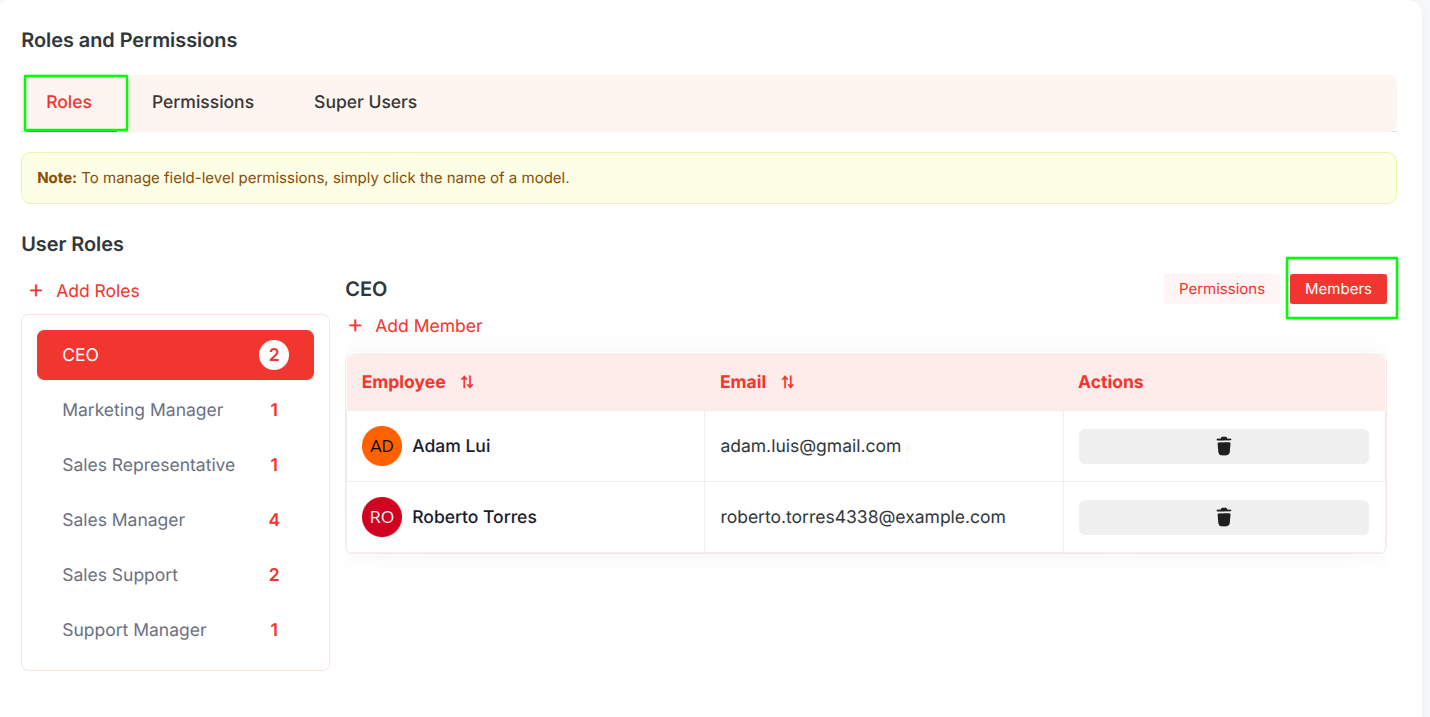Click Add Member for CEO role
Screen dimensions: 1430x717
tap(415, 326)
